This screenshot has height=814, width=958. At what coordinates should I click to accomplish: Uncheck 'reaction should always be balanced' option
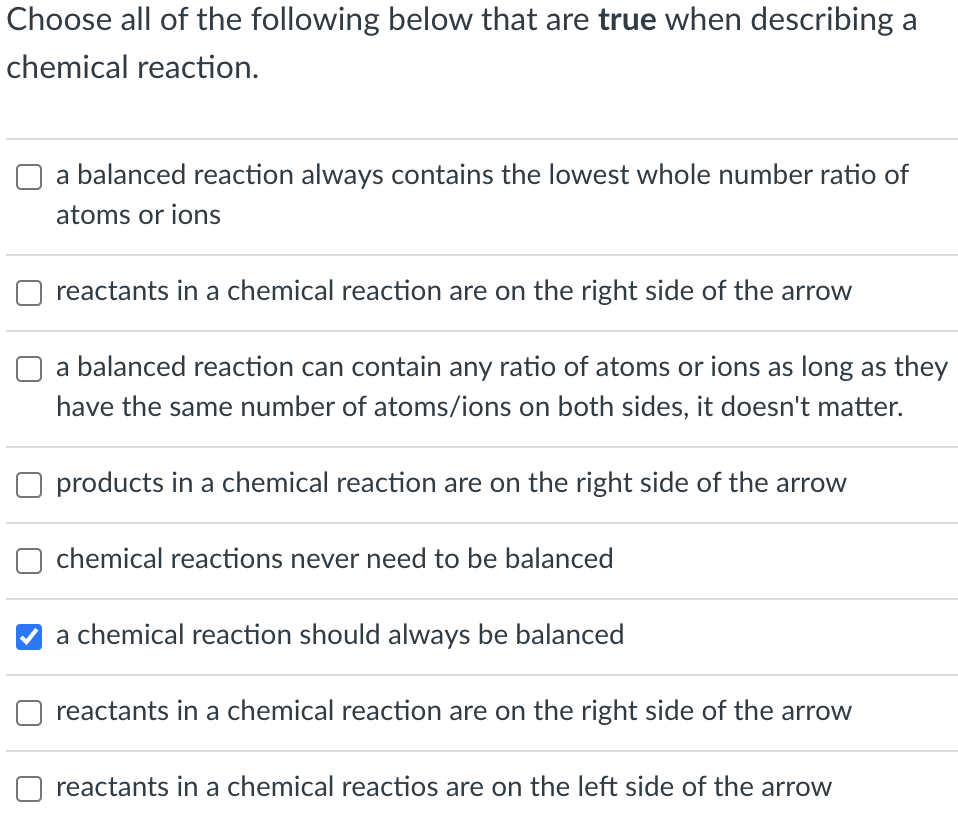click(28, 636)
